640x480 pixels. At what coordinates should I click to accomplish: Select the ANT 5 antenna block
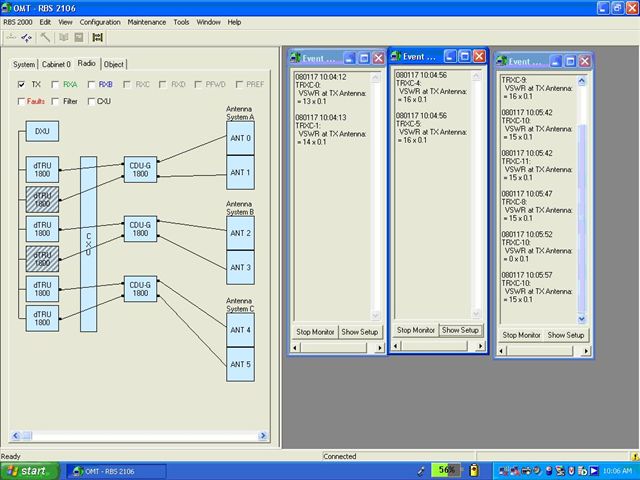tap(240, 364)
